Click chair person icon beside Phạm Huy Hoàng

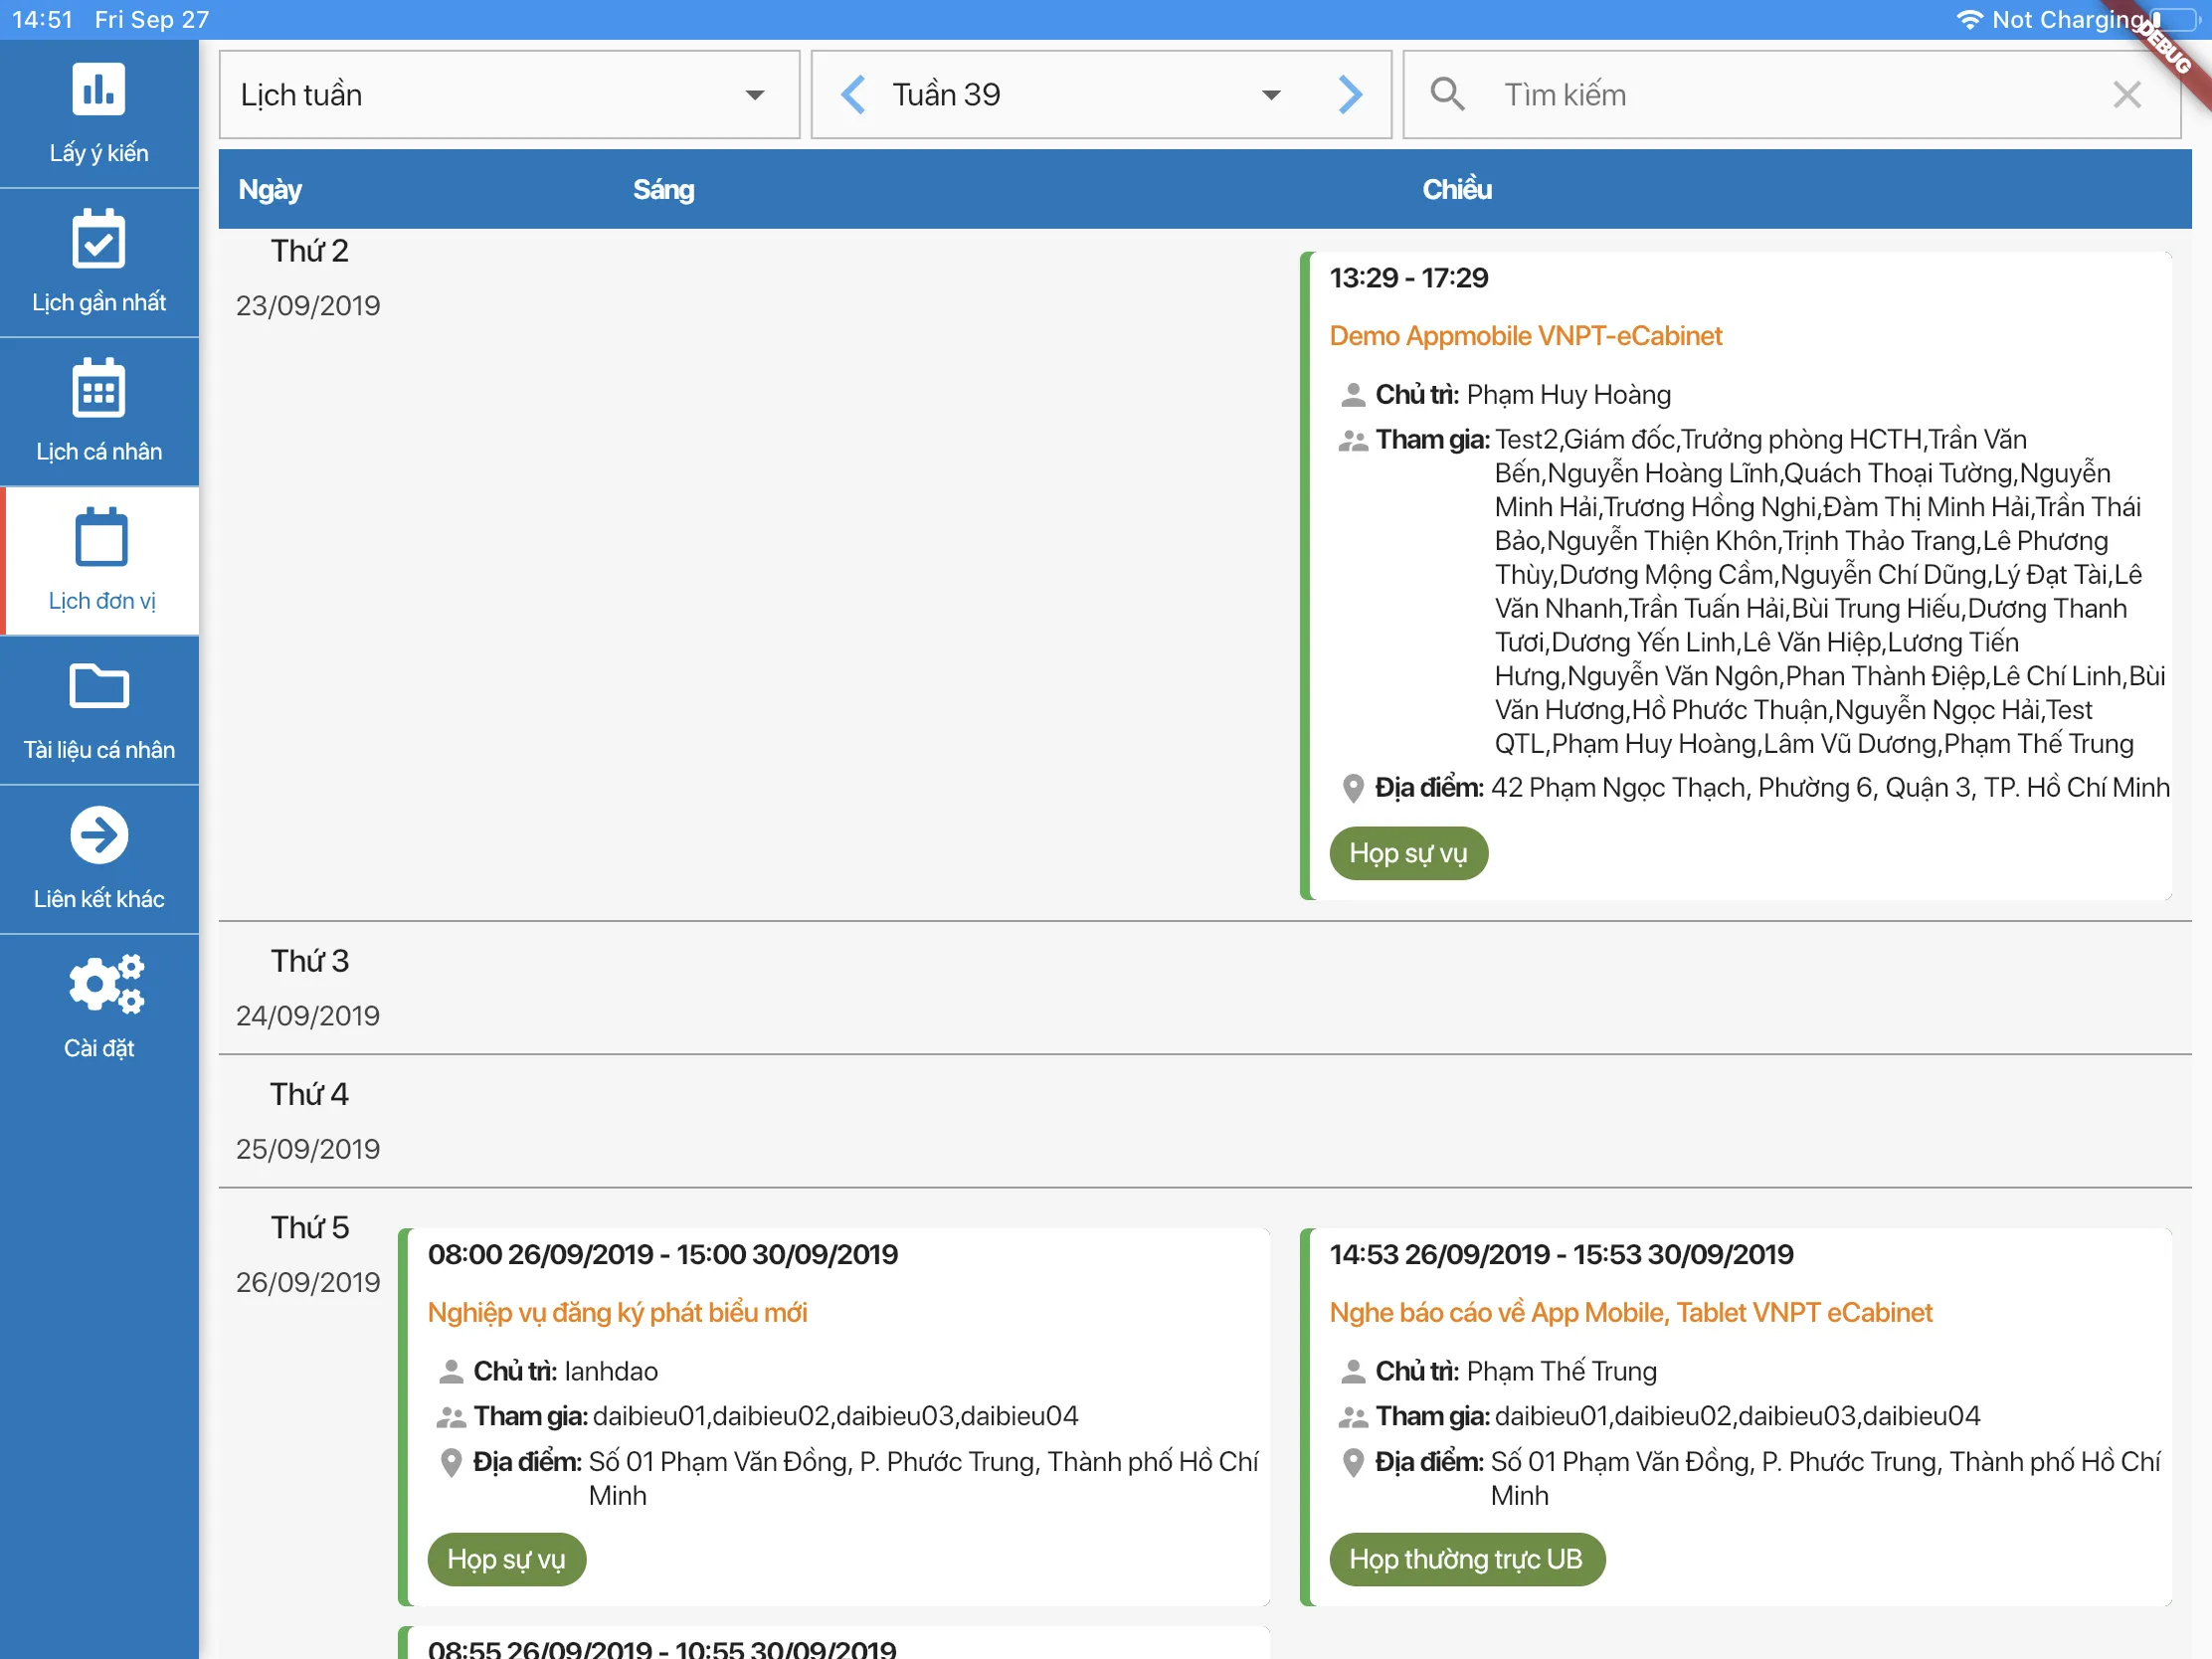[1353, 395]
